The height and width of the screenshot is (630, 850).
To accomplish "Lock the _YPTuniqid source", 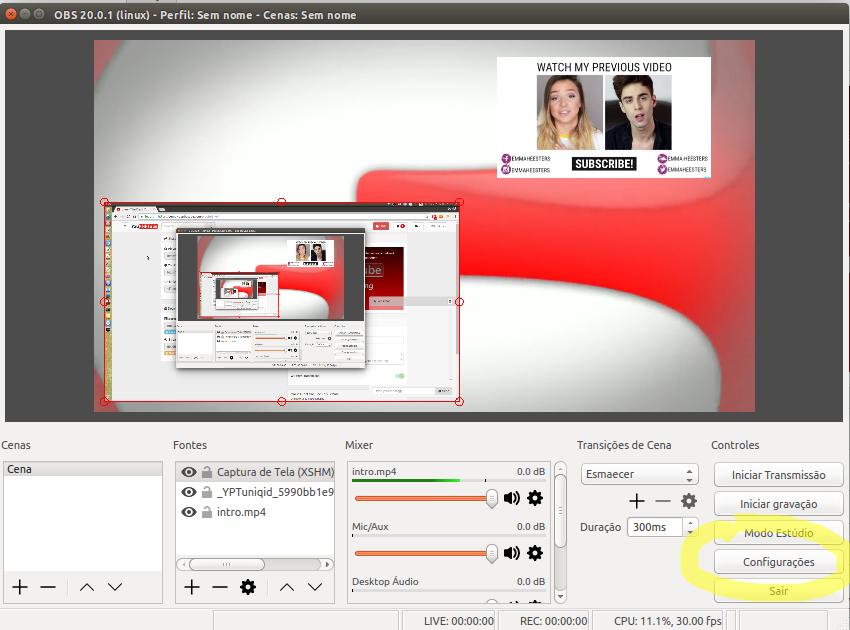I will click(x=207, y=492).
